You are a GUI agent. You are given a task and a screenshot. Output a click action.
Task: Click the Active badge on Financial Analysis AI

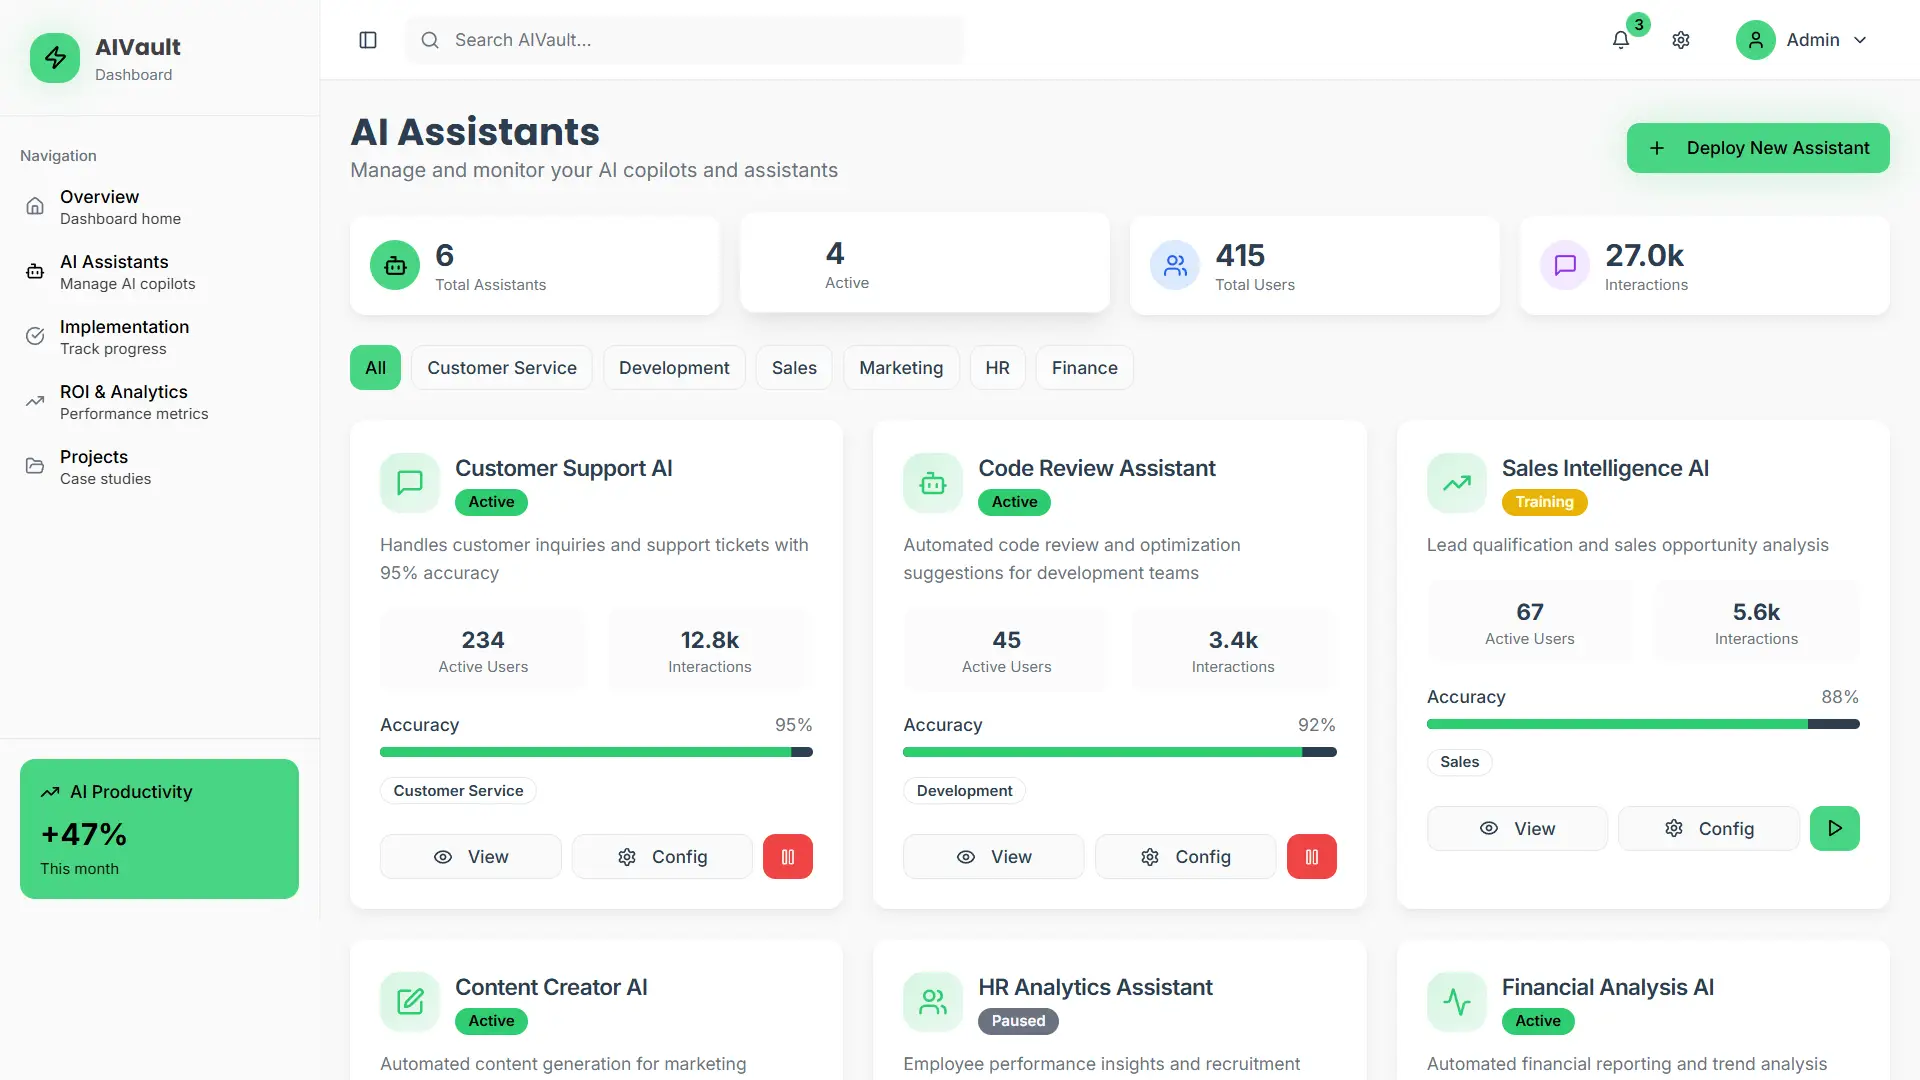coord(1538,1021)
